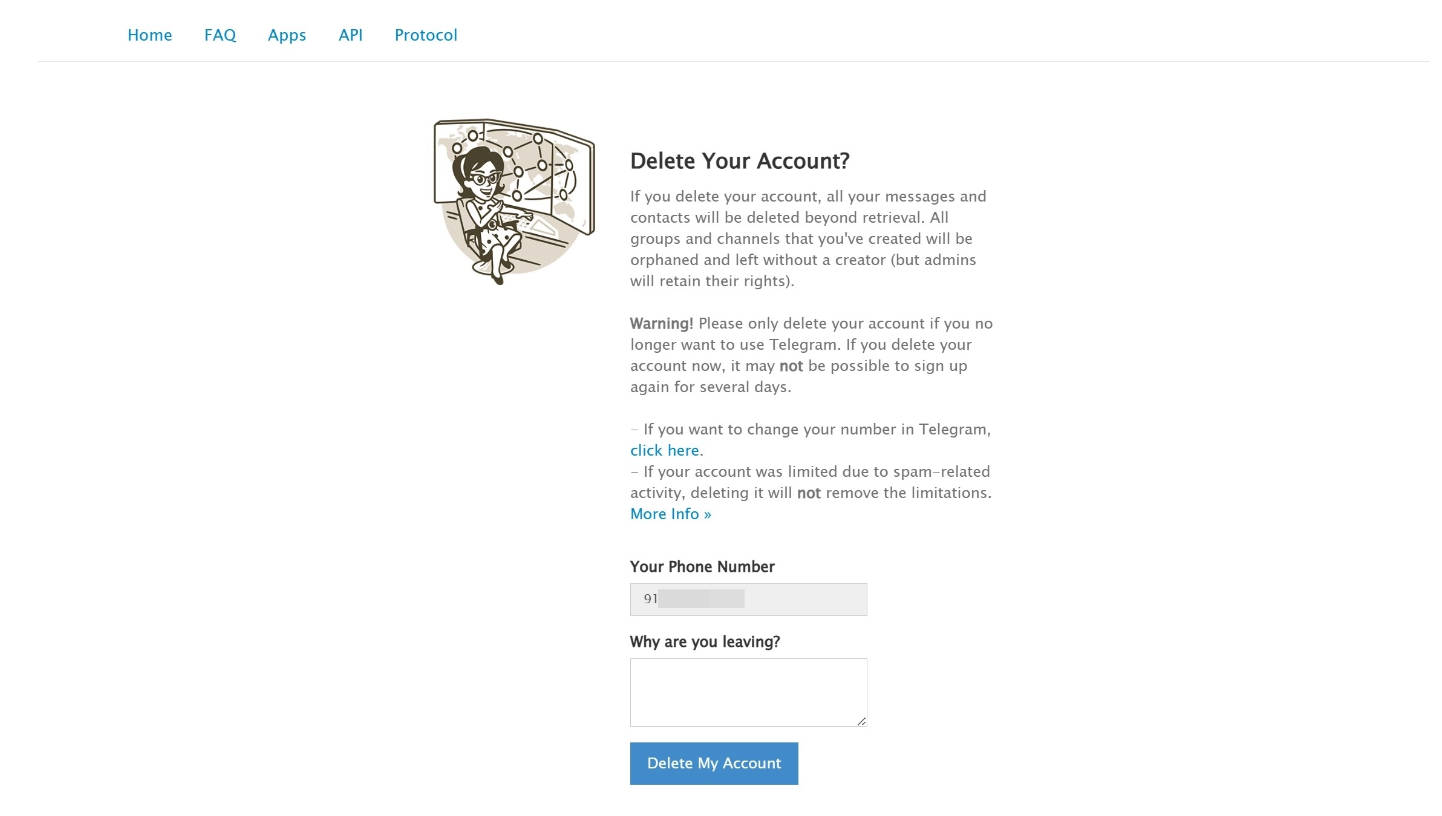Image resolution: width=1442 pixels, height=816 pixels.
Task: Click the "Delete Your Account?" heading
Action: pyautogui.click(x=739, y=161)
